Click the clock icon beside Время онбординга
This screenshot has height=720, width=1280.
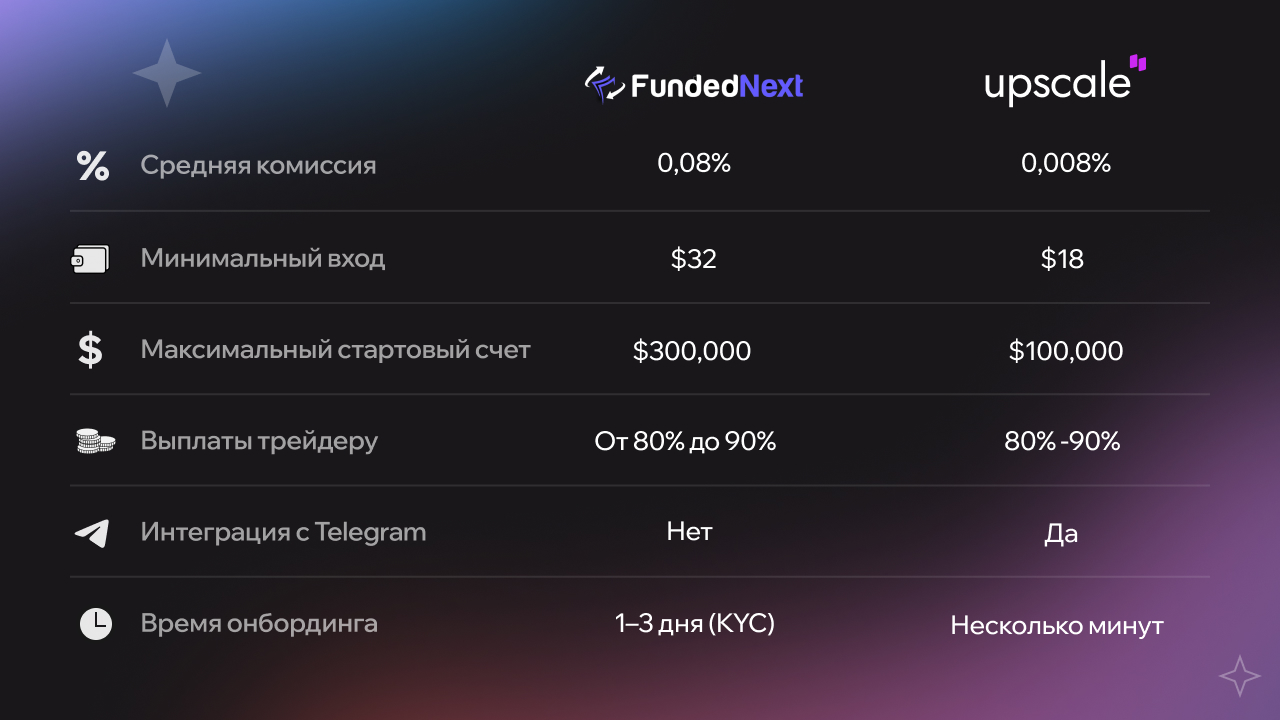tap(96, 624)
